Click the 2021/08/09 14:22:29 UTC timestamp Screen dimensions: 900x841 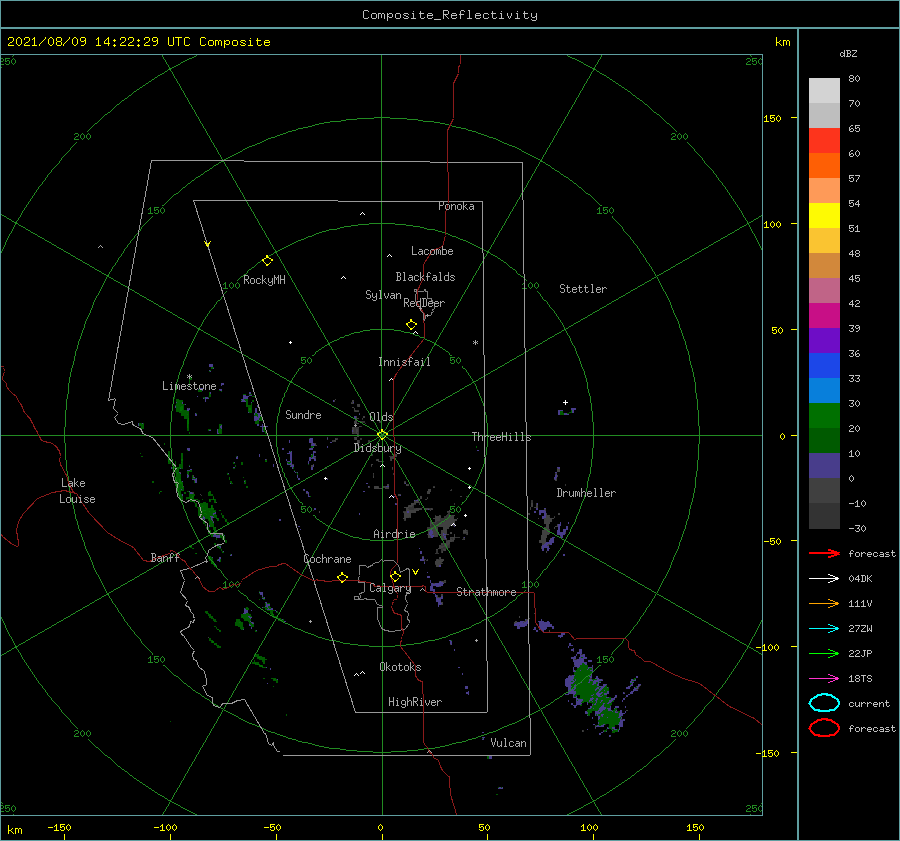[139, 42]
